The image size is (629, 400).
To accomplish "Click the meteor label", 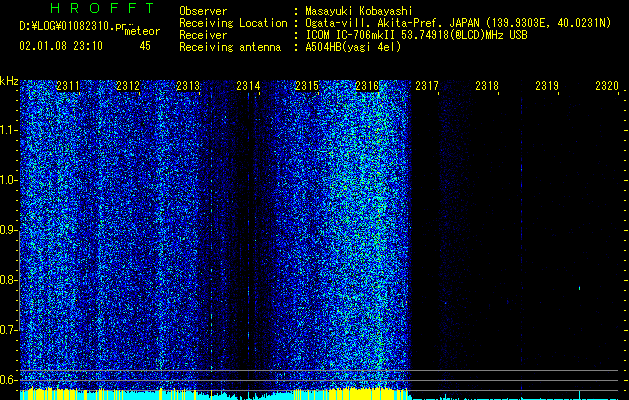I will point(142,31).
